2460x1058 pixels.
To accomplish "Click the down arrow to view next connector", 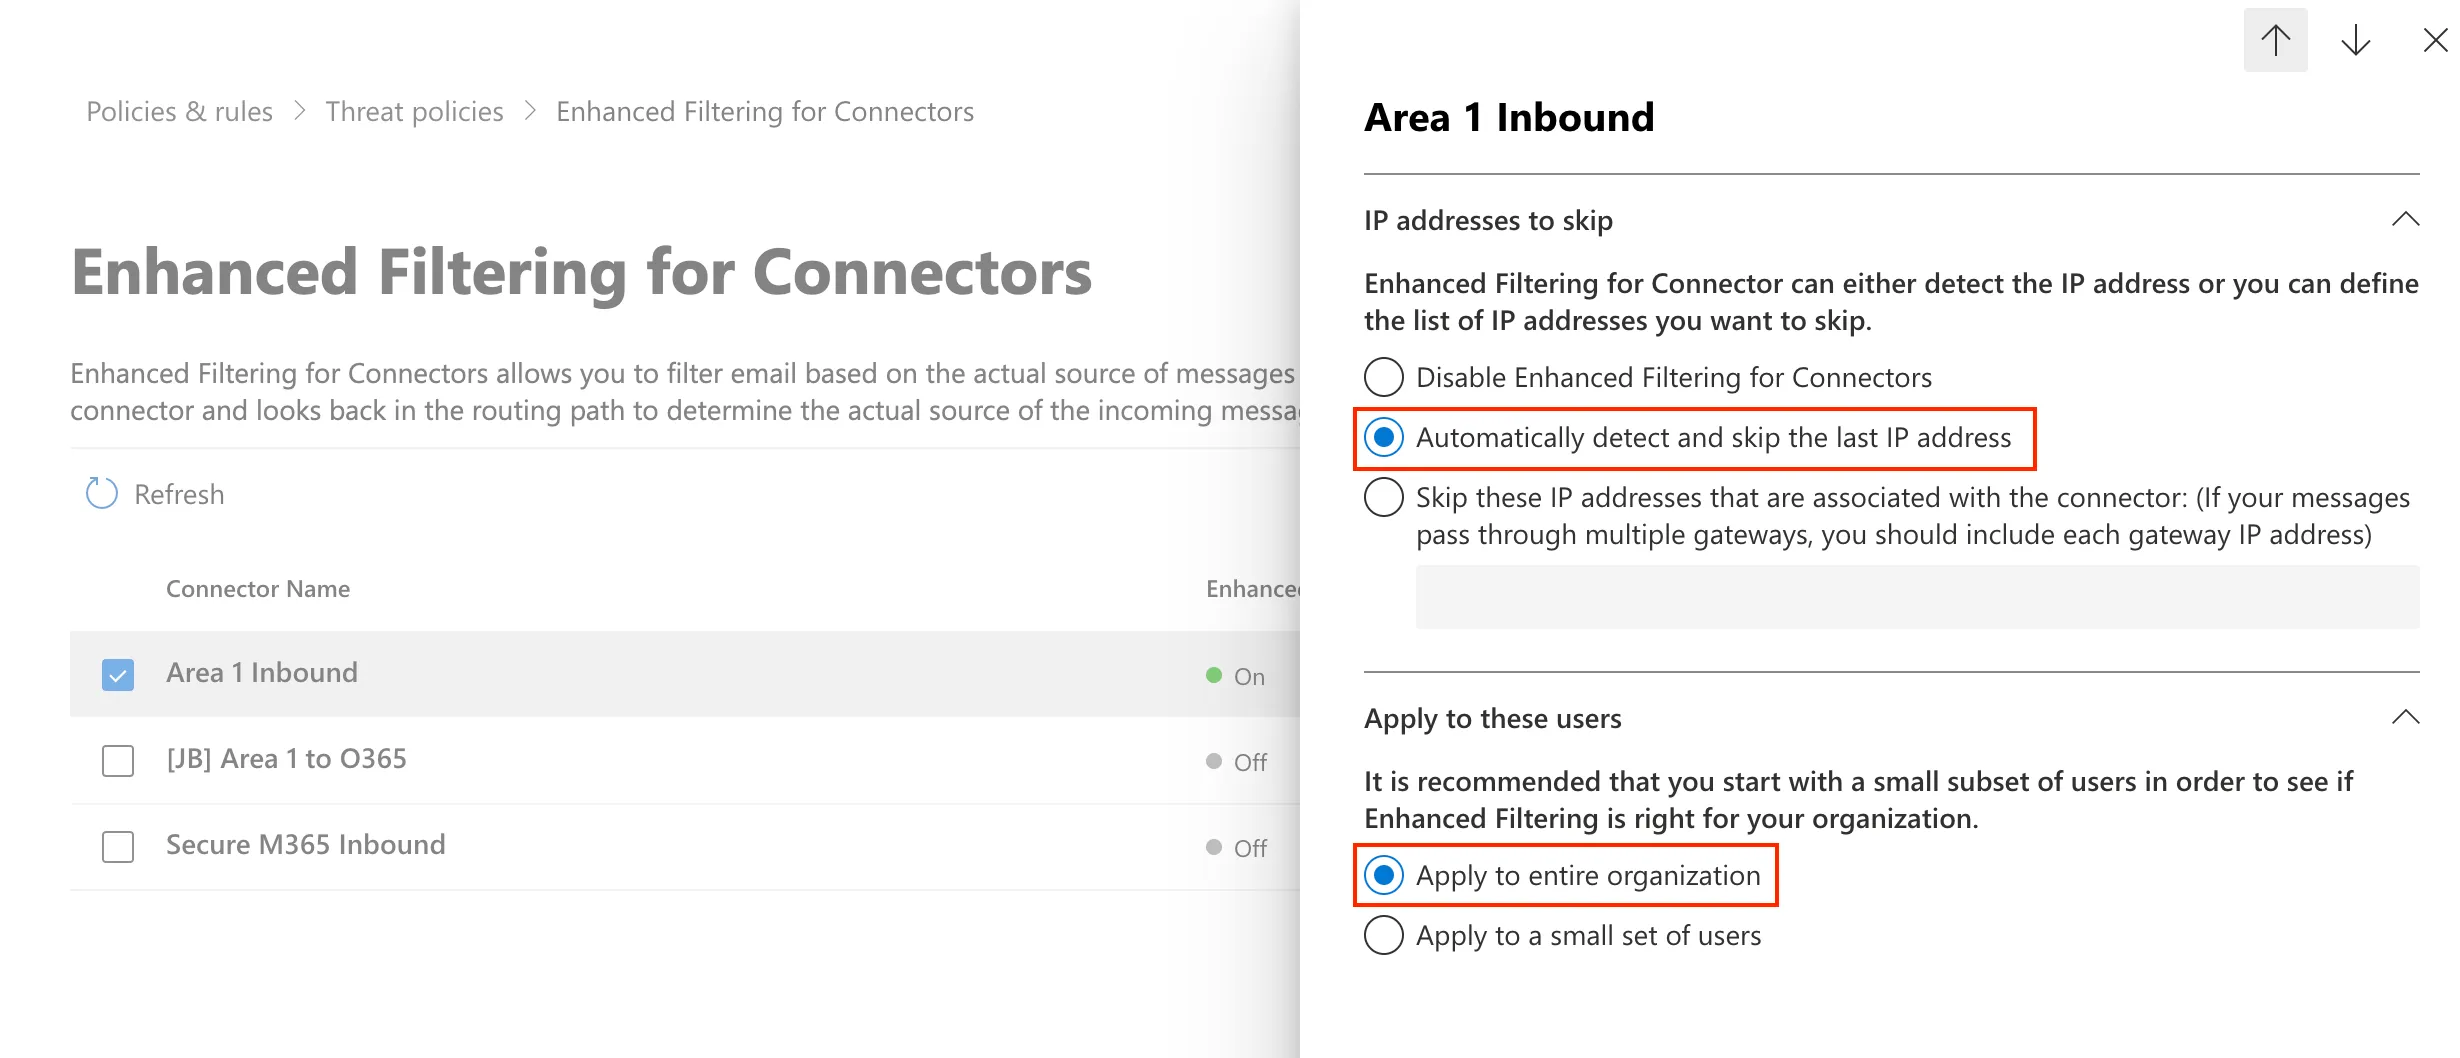I will pyautogui.click(x=2356, y=40).
